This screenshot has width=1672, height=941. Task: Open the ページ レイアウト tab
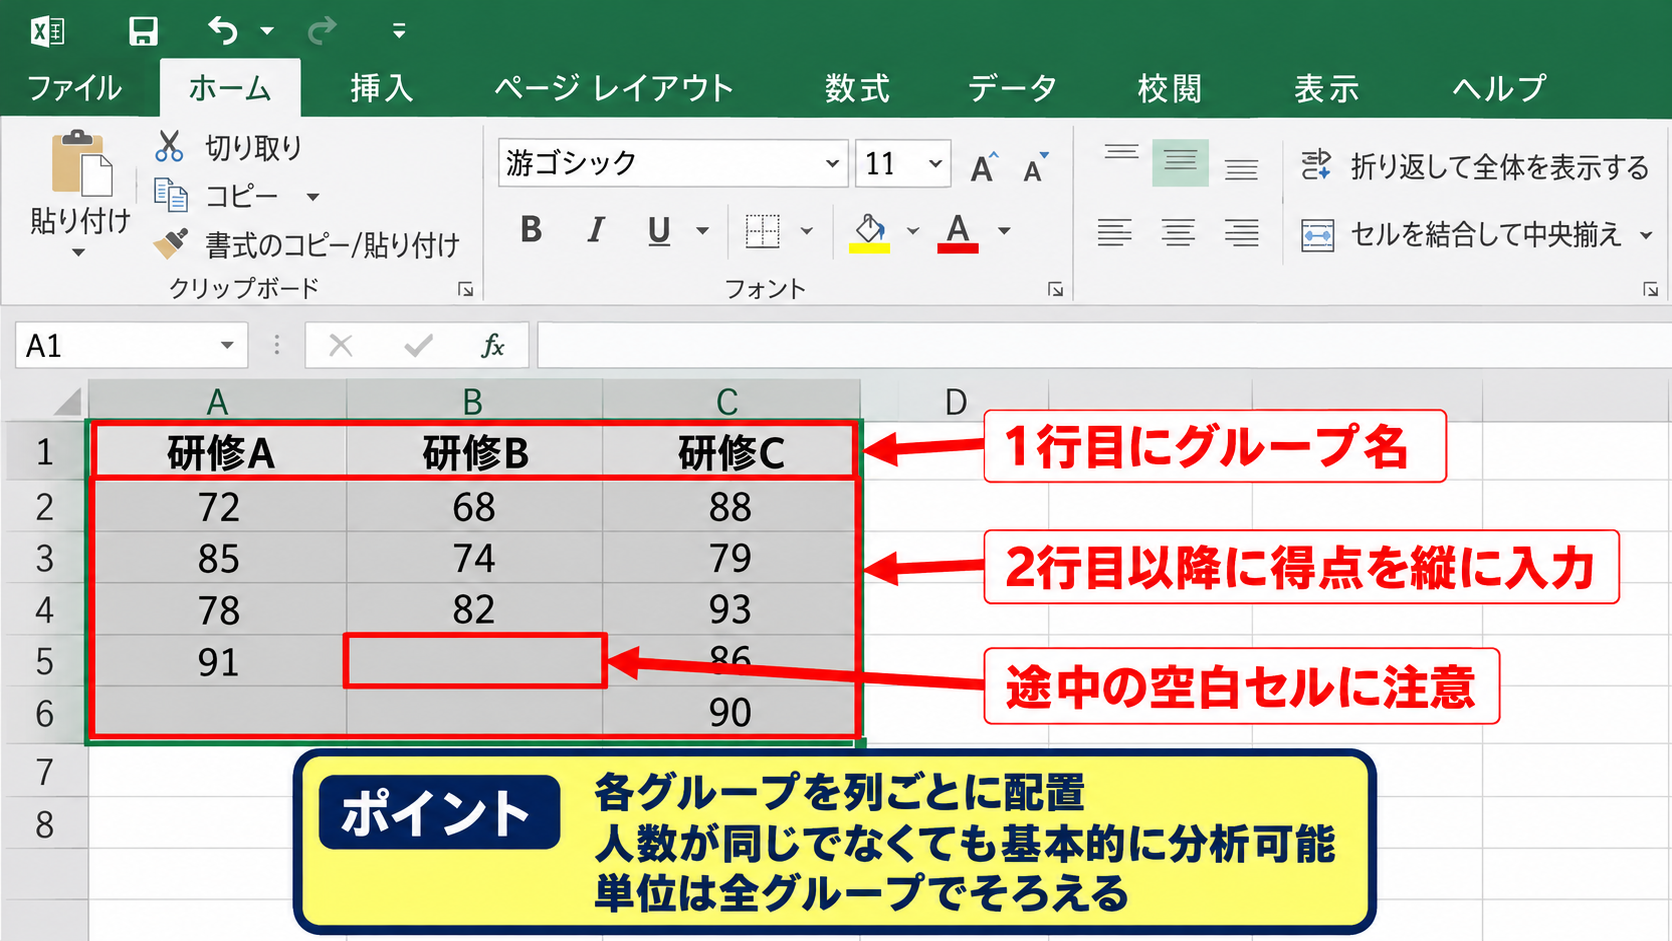(614, 88)
